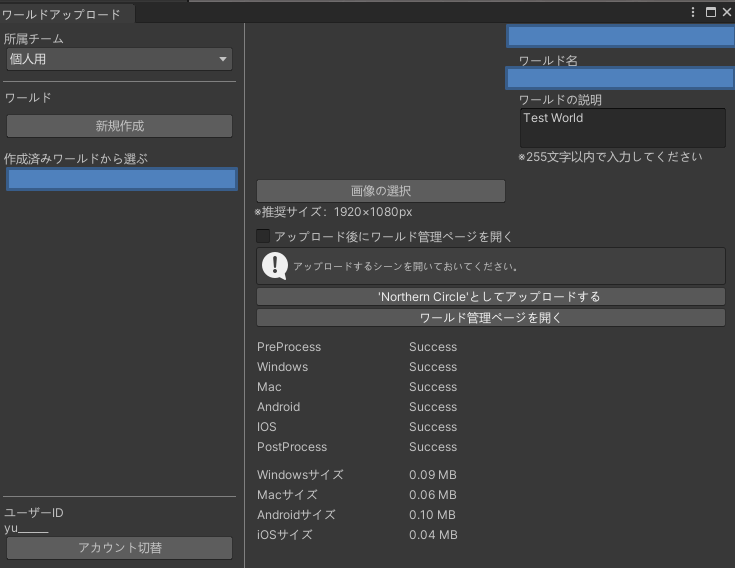Viewport: 735px width, 568px height.
Task: Upload as 'Northern Circle' button
Action: (x=490, y=297)
